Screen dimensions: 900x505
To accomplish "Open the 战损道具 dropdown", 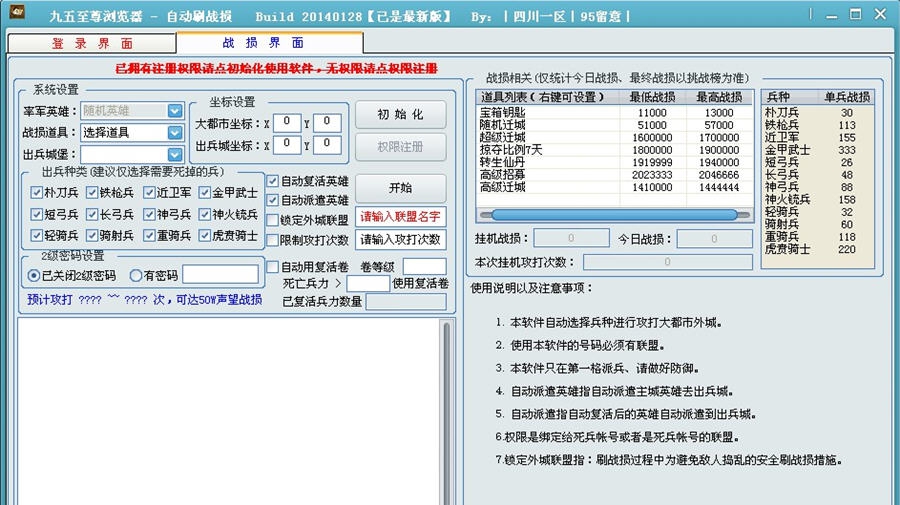I will pyautogui.click(x=175, y=133).
